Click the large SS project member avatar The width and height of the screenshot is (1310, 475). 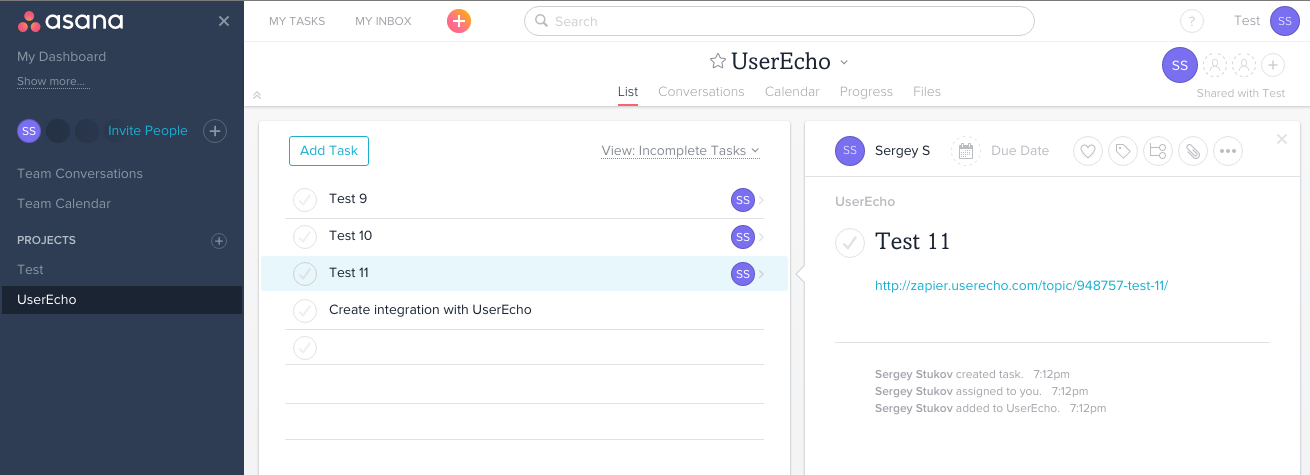1180,65
